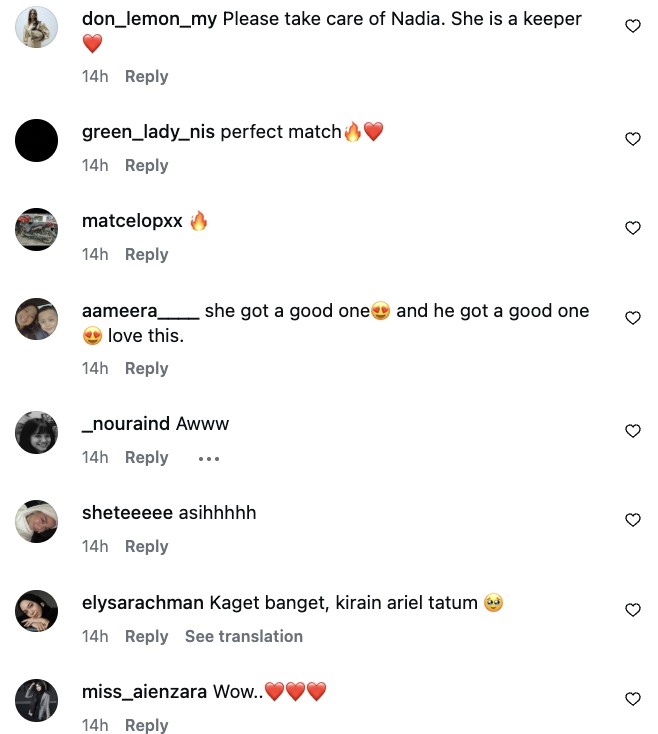Like elysarachman's comment with the heart
The width and height of the screenshot is (658, 734).
pos(632,610)
